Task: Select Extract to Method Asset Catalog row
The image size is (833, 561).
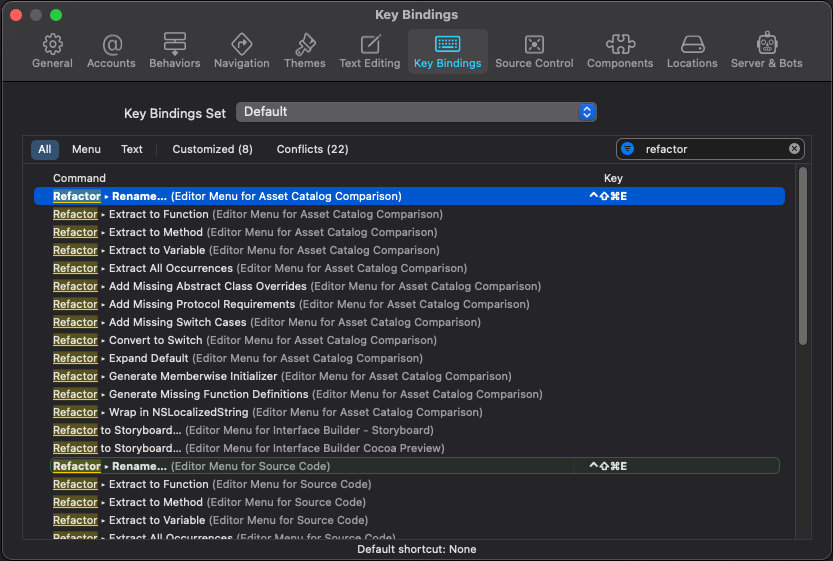Action: (x=409, y=232)
